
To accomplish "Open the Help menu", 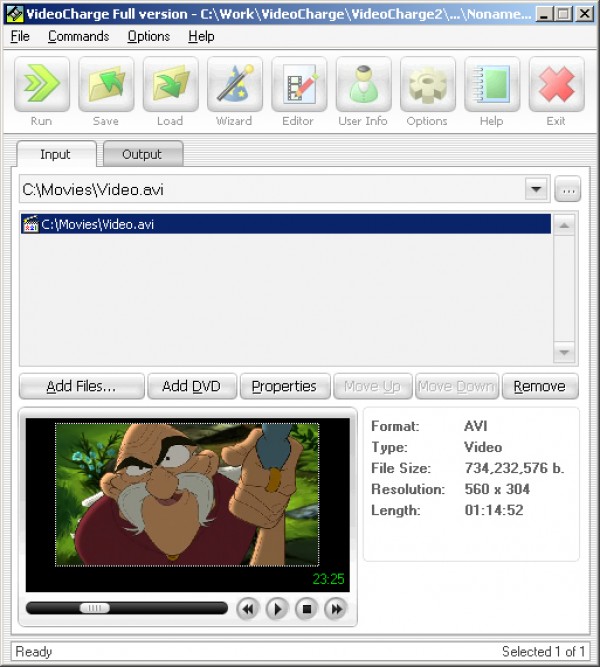I will (x=201, y=36).
